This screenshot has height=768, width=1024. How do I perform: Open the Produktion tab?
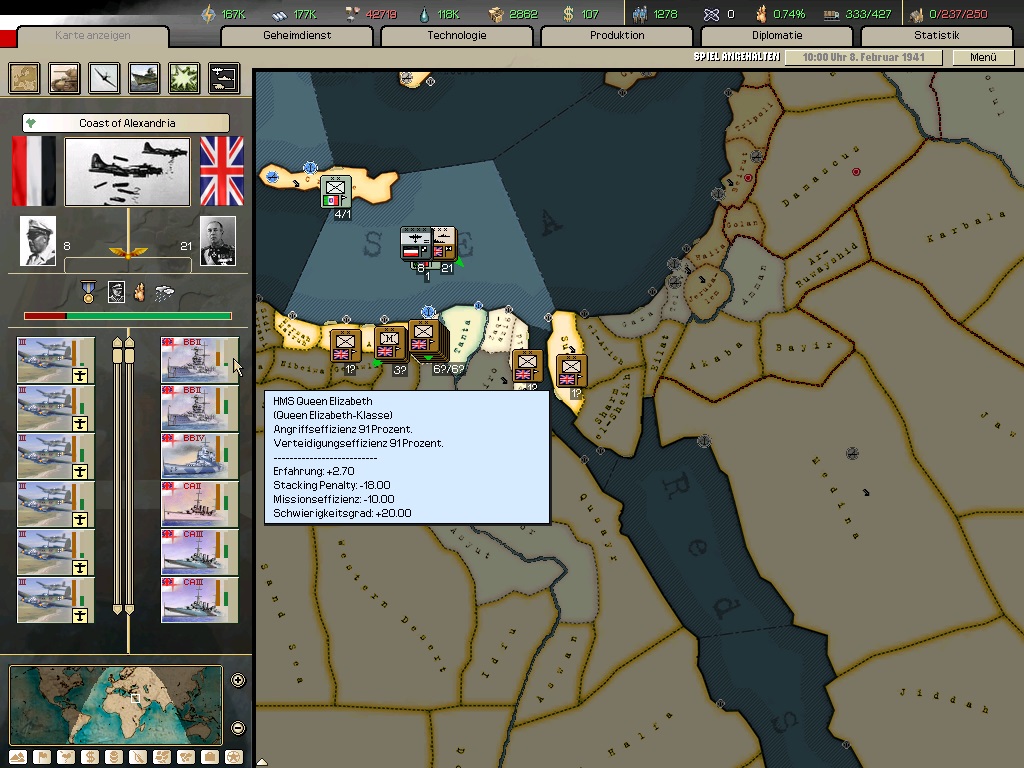point(617,35)
